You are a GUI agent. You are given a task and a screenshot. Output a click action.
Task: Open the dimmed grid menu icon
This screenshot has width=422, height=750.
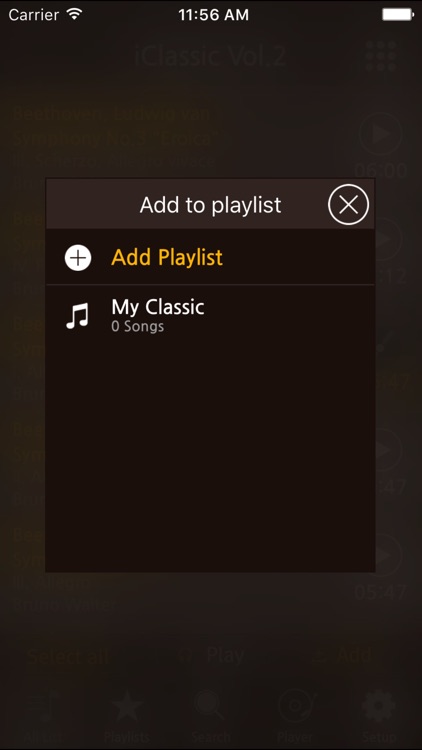point(381,56)
